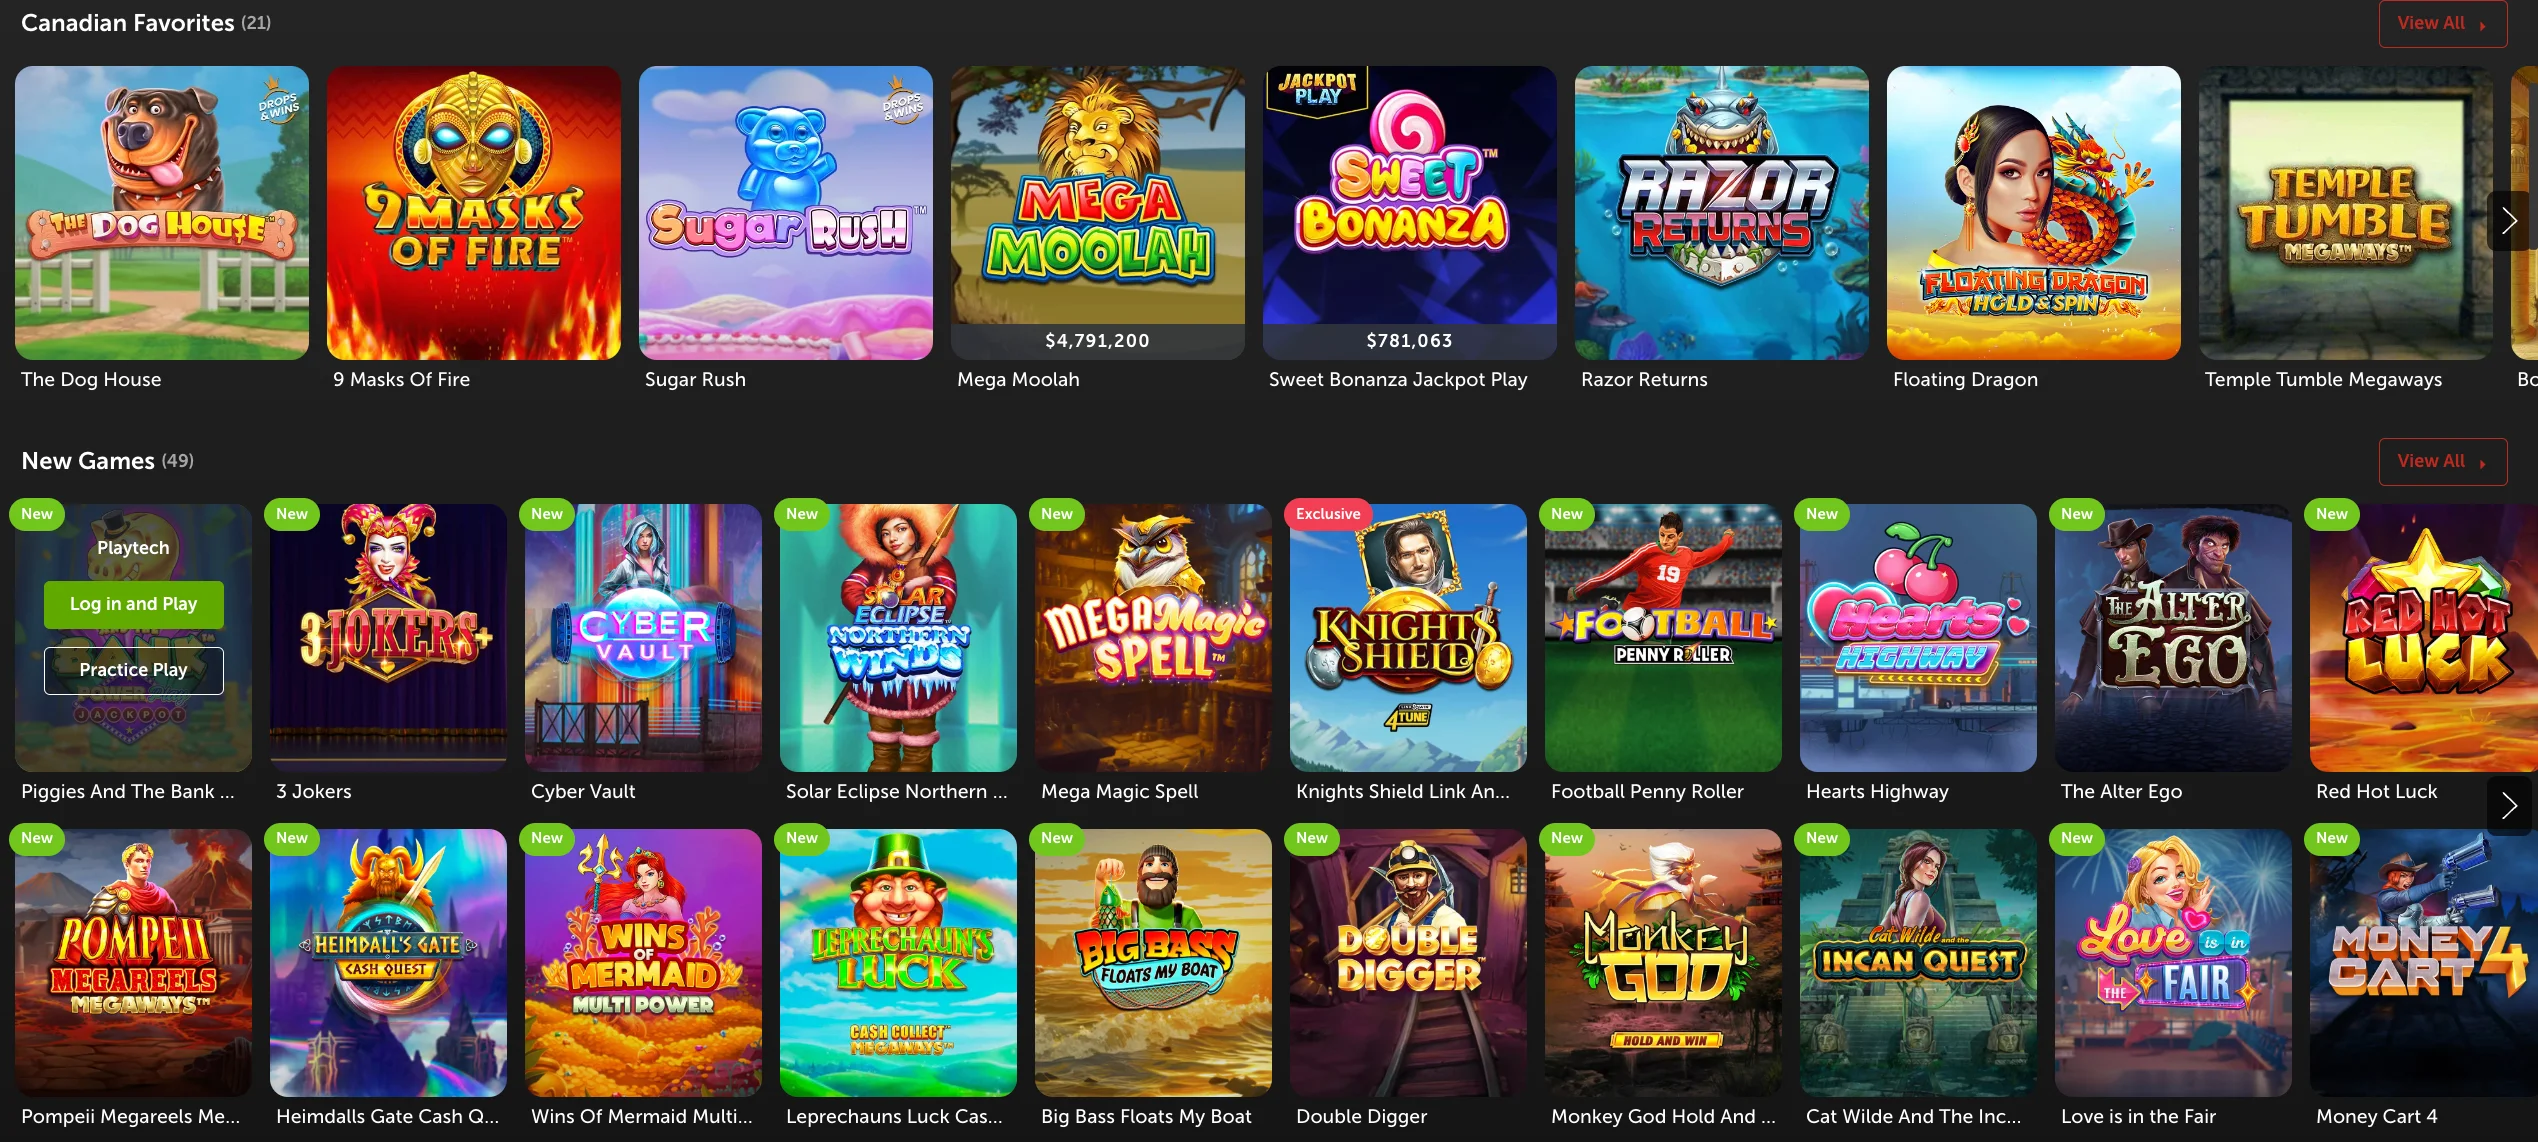The image size is (2538, 1142).
Task: Advance Canadian Favorites carousel with right arrow
Action: tap(2509, 220)
